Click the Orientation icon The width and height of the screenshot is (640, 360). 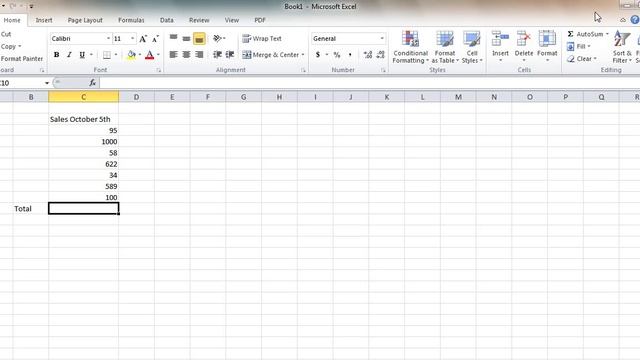pyautogui.click(x=217, y=38)
